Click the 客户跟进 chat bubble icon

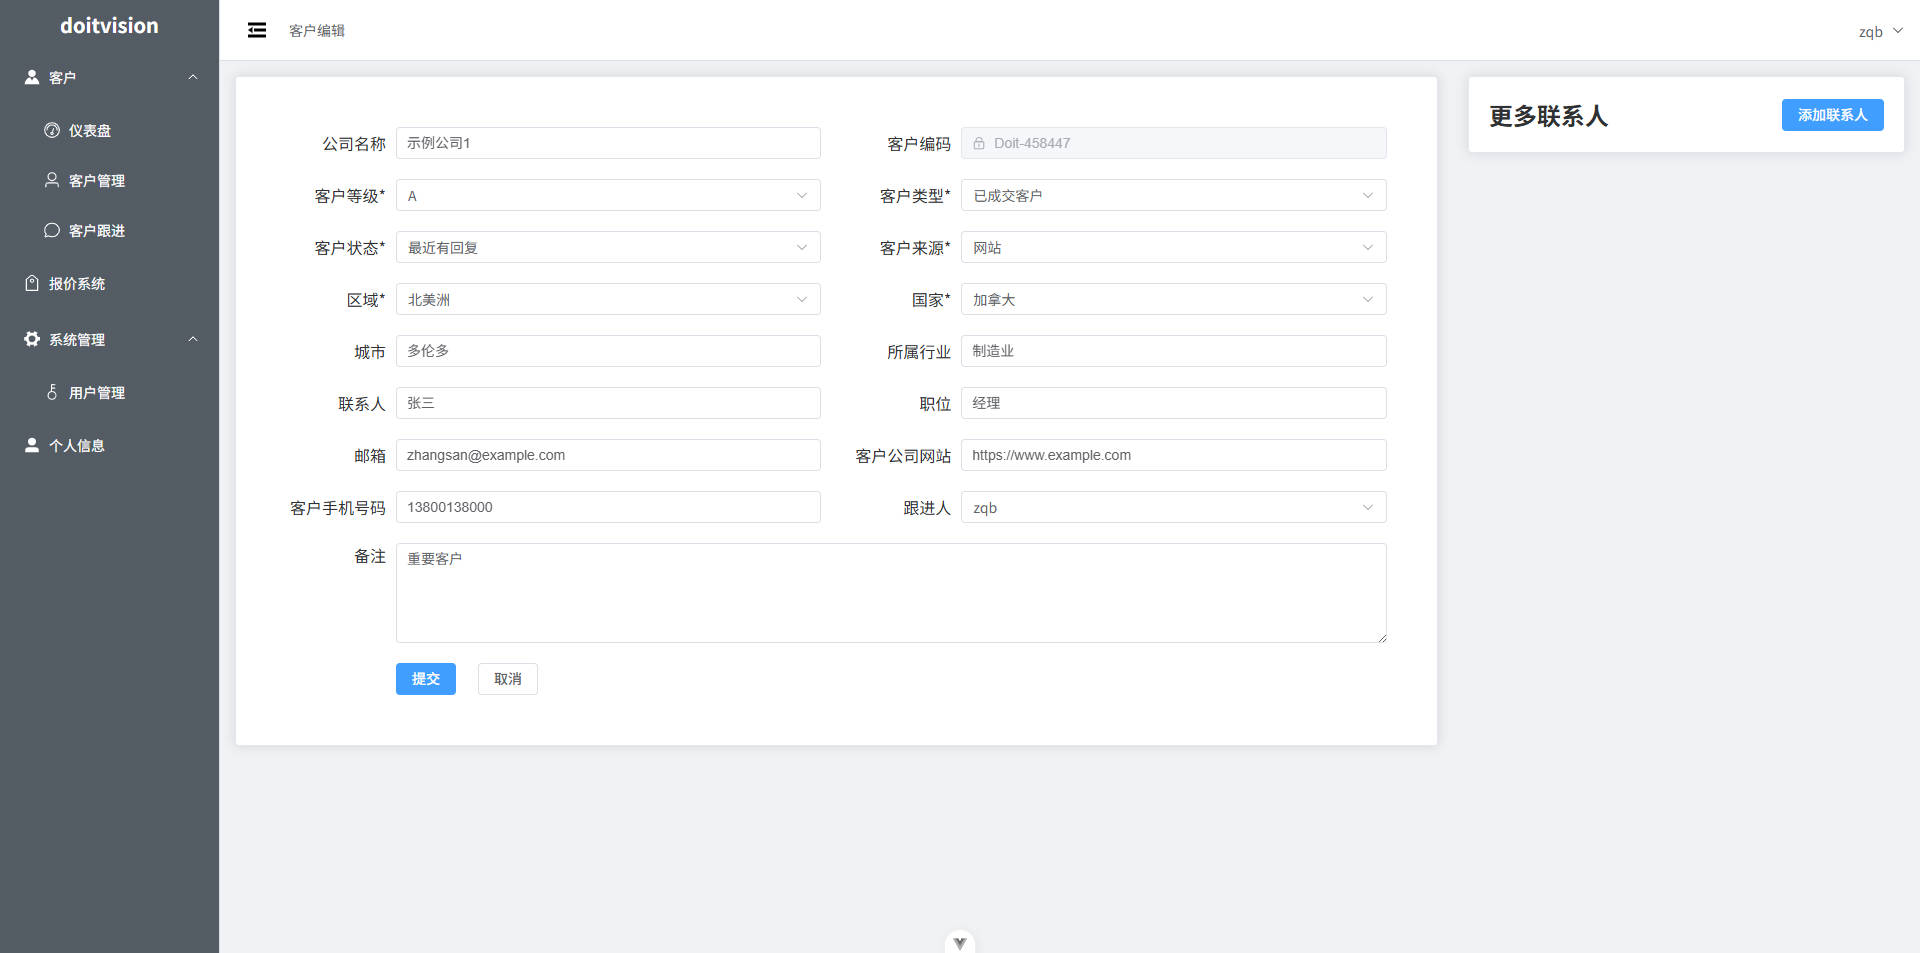pos(52,230)
